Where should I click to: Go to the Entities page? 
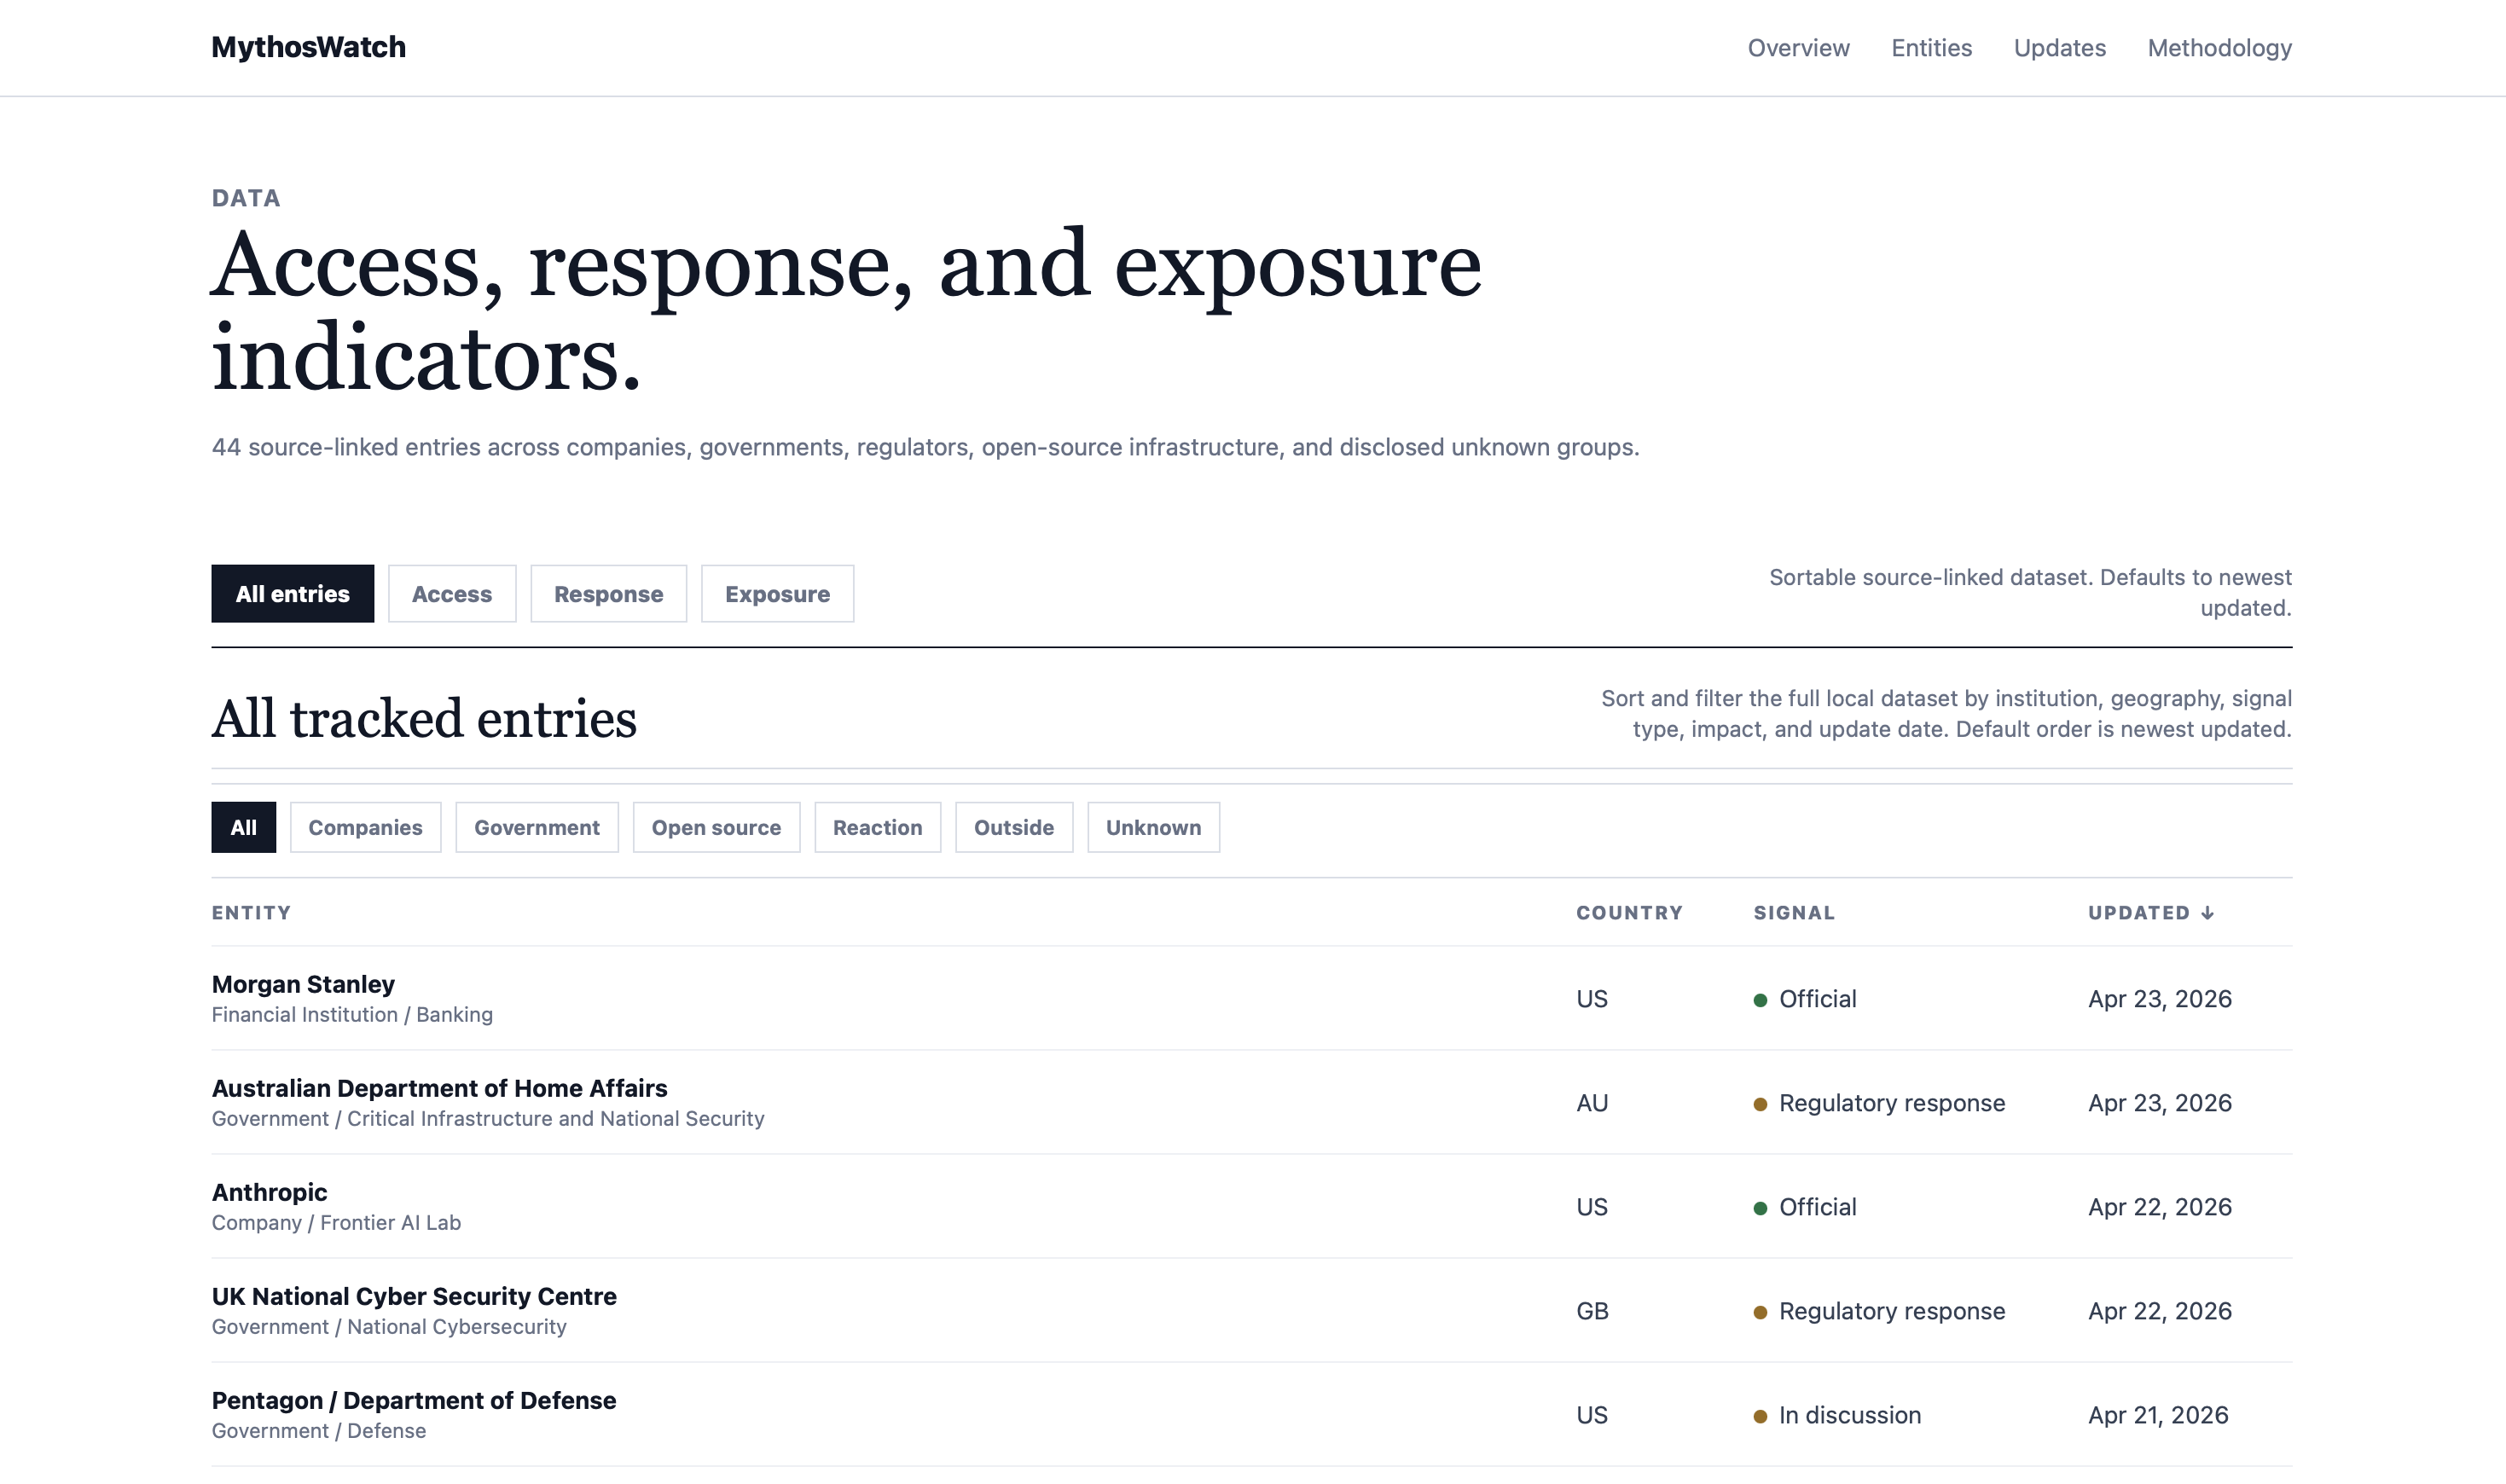tap(1931, 48)
